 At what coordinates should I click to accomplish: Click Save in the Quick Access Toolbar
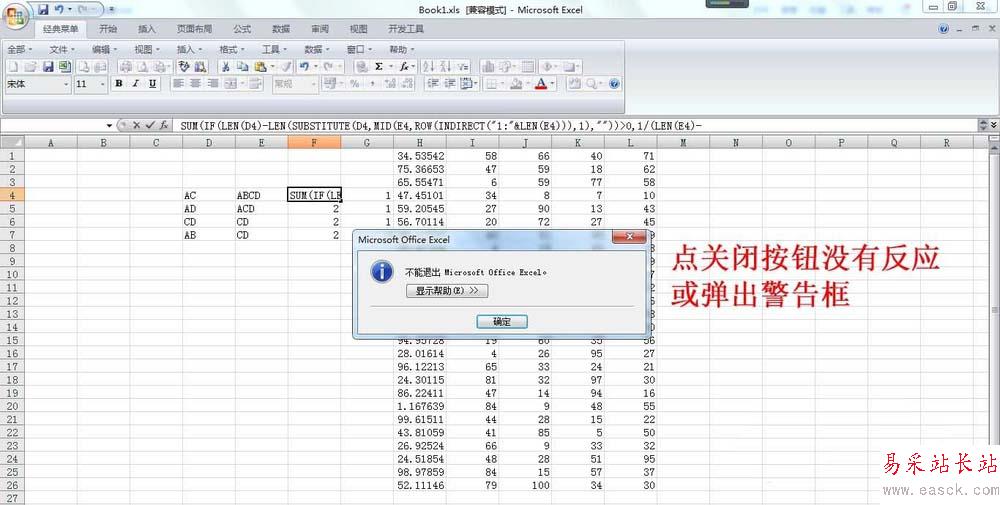(43, 10)
